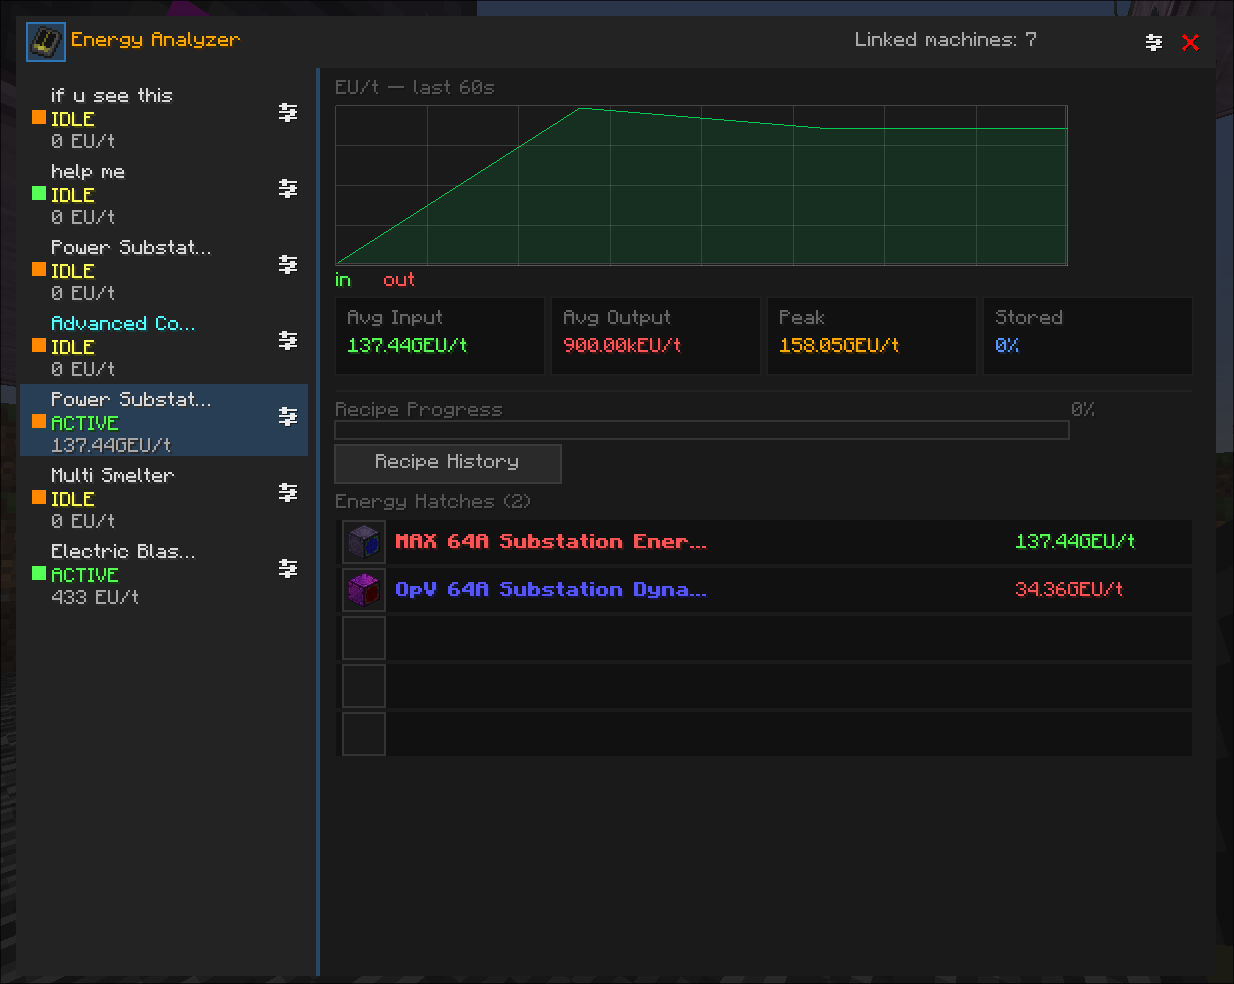
Task: Close the Energy Analyzer window
Action: (1190, 42)
